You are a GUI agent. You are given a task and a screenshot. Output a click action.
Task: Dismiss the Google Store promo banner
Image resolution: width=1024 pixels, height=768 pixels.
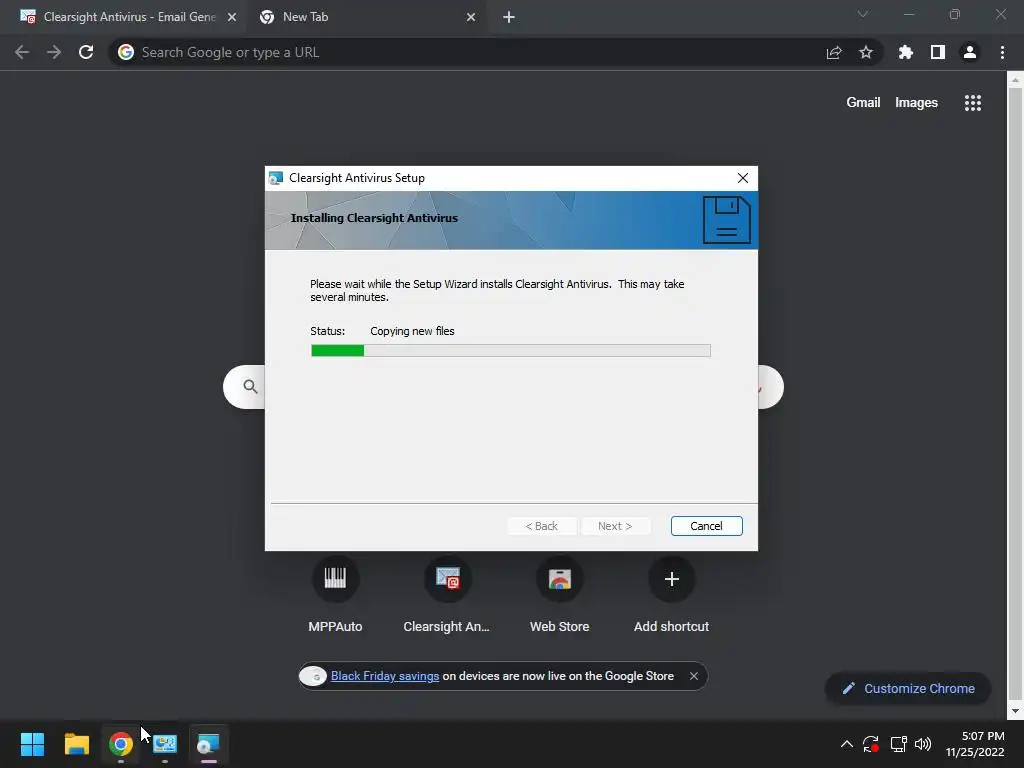tap(694, 676)
